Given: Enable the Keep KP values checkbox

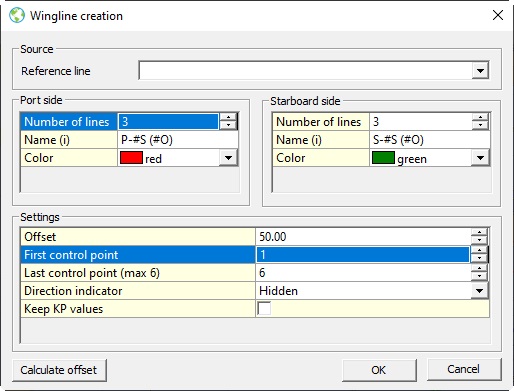Looking at the screenshot, I should [x=264, y=308].
